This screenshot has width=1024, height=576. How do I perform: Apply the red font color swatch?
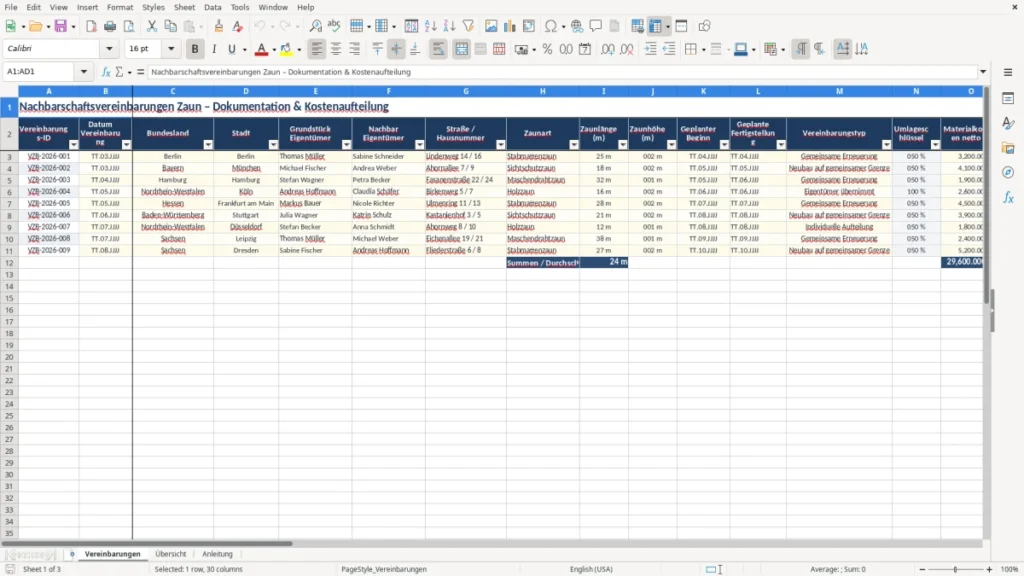coord(261,49)
